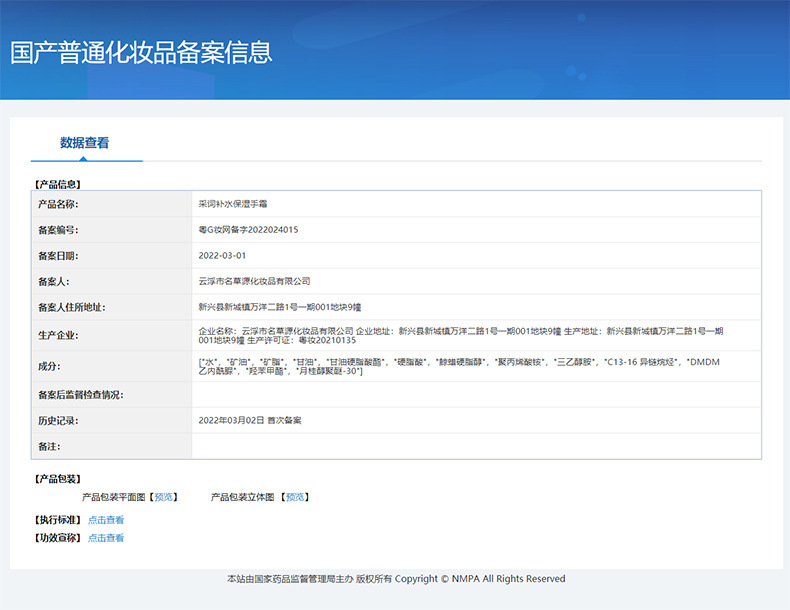The image size is (790, 610).
Task: Open 功效宣称 点击查看 link
Action: tap(106, 538)
